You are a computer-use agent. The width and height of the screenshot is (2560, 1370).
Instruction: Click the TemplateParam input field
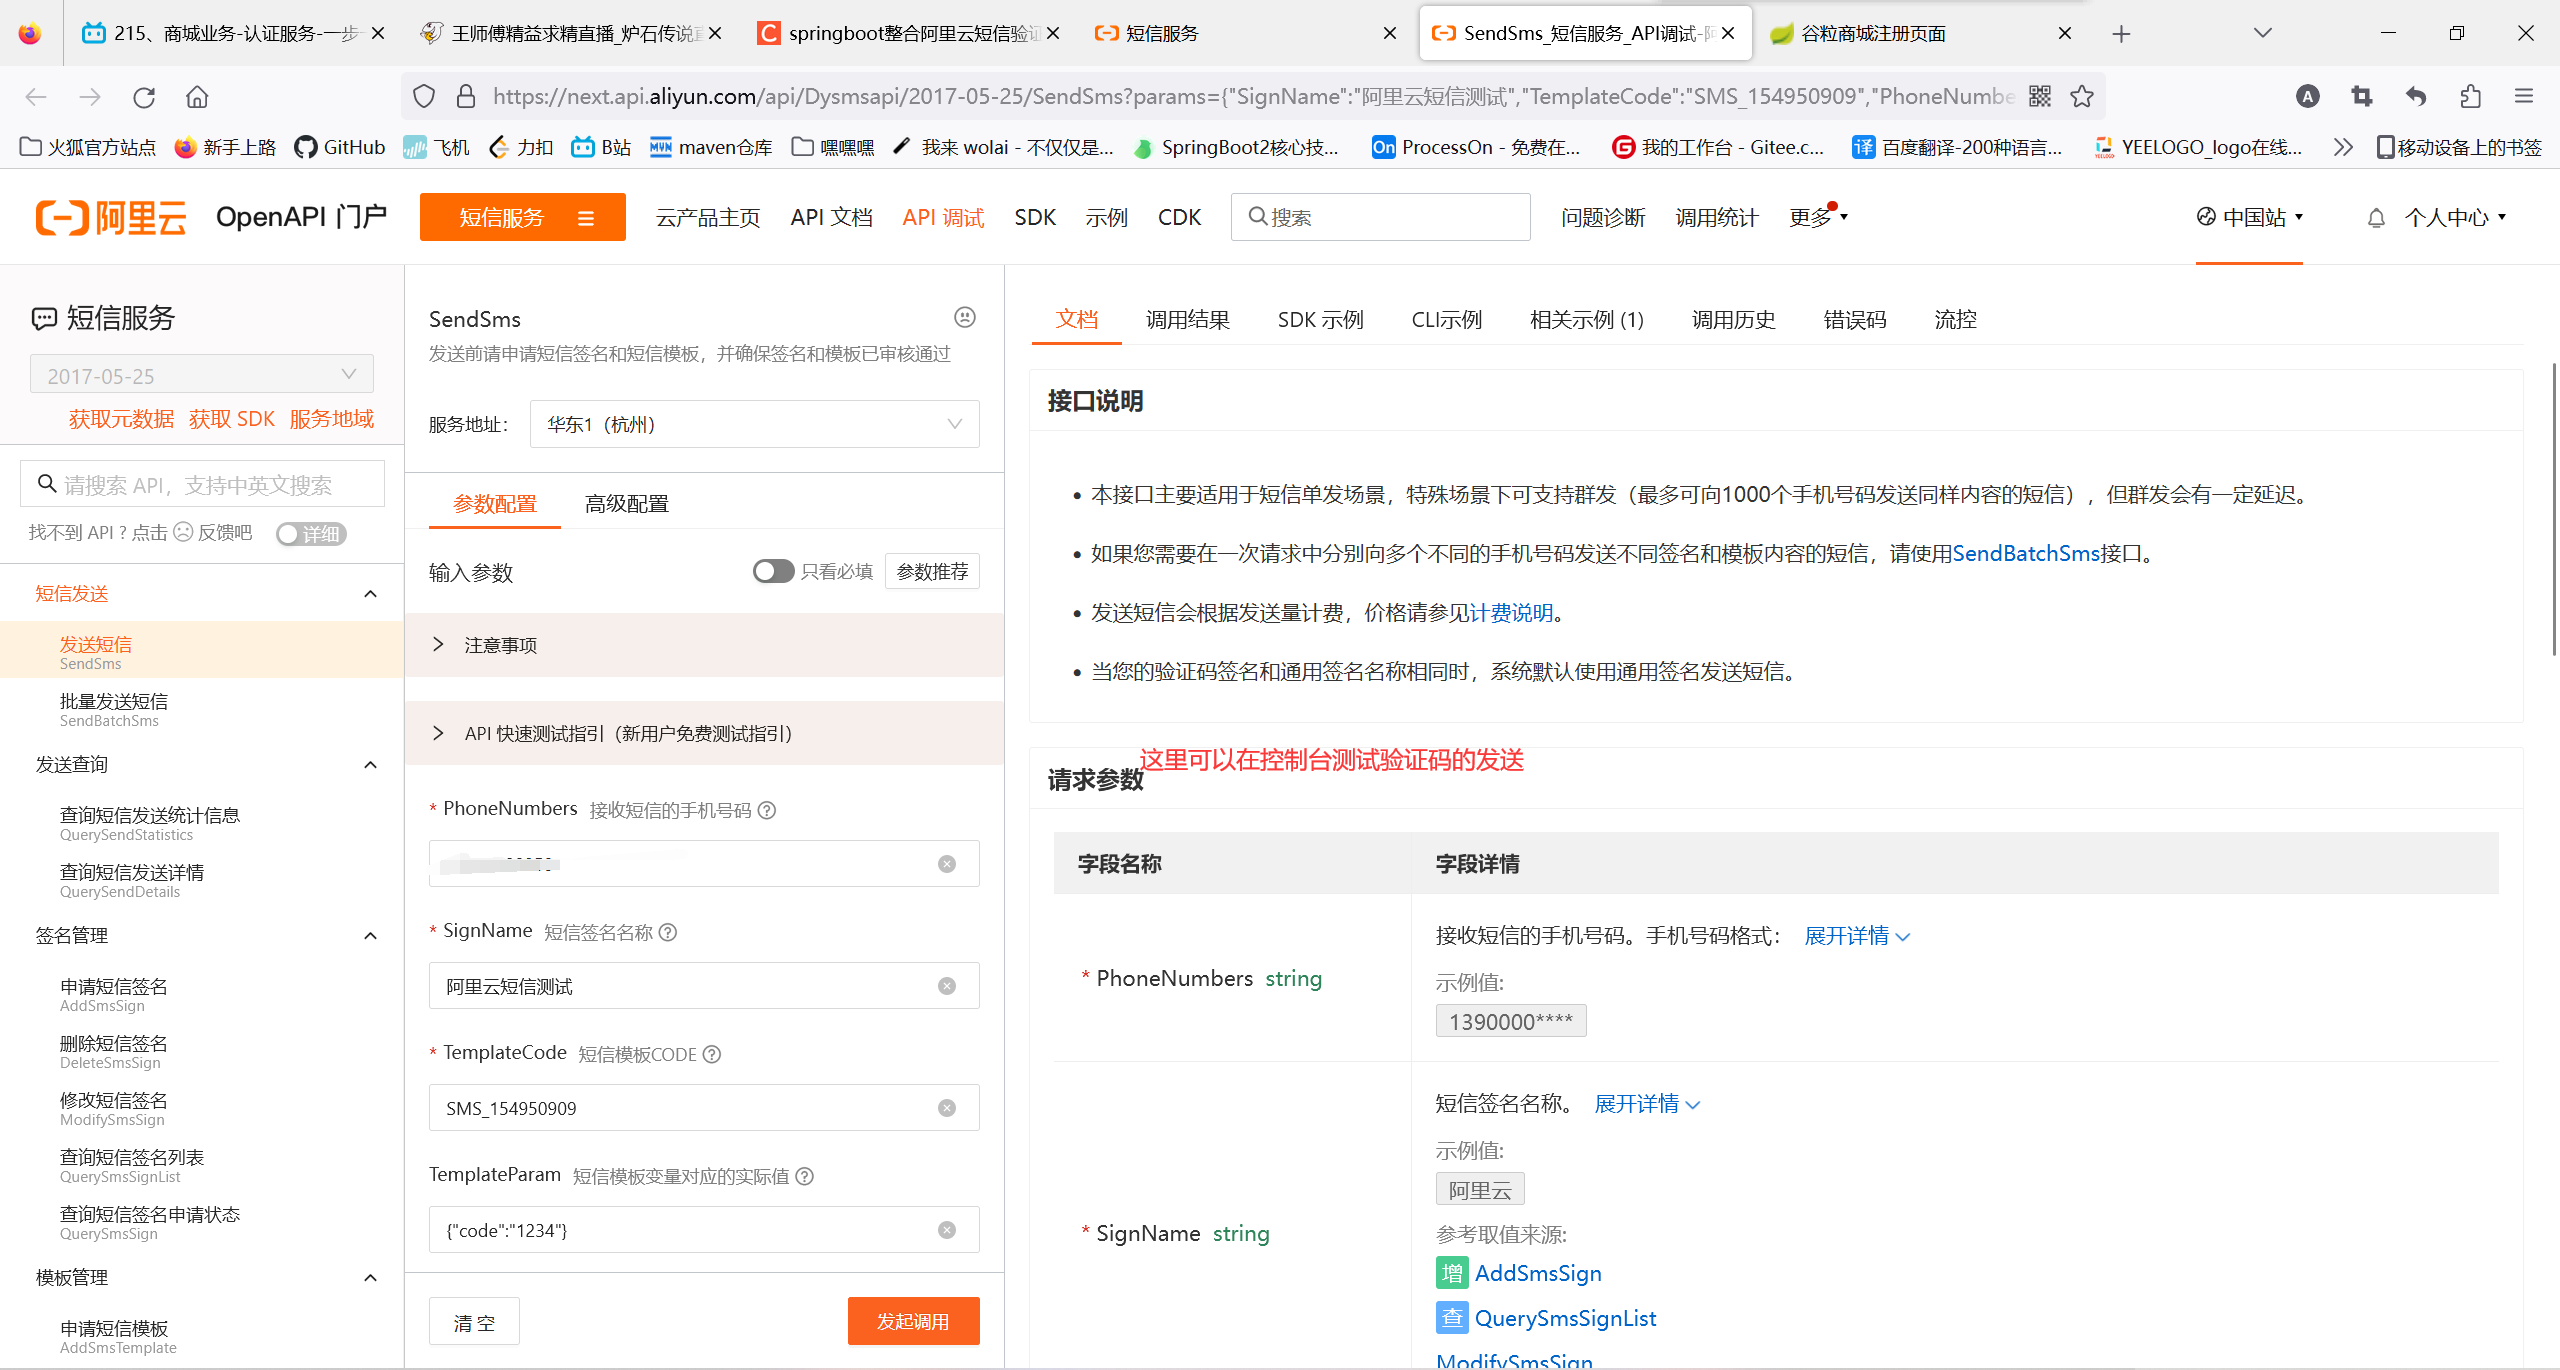[704, 1230]
